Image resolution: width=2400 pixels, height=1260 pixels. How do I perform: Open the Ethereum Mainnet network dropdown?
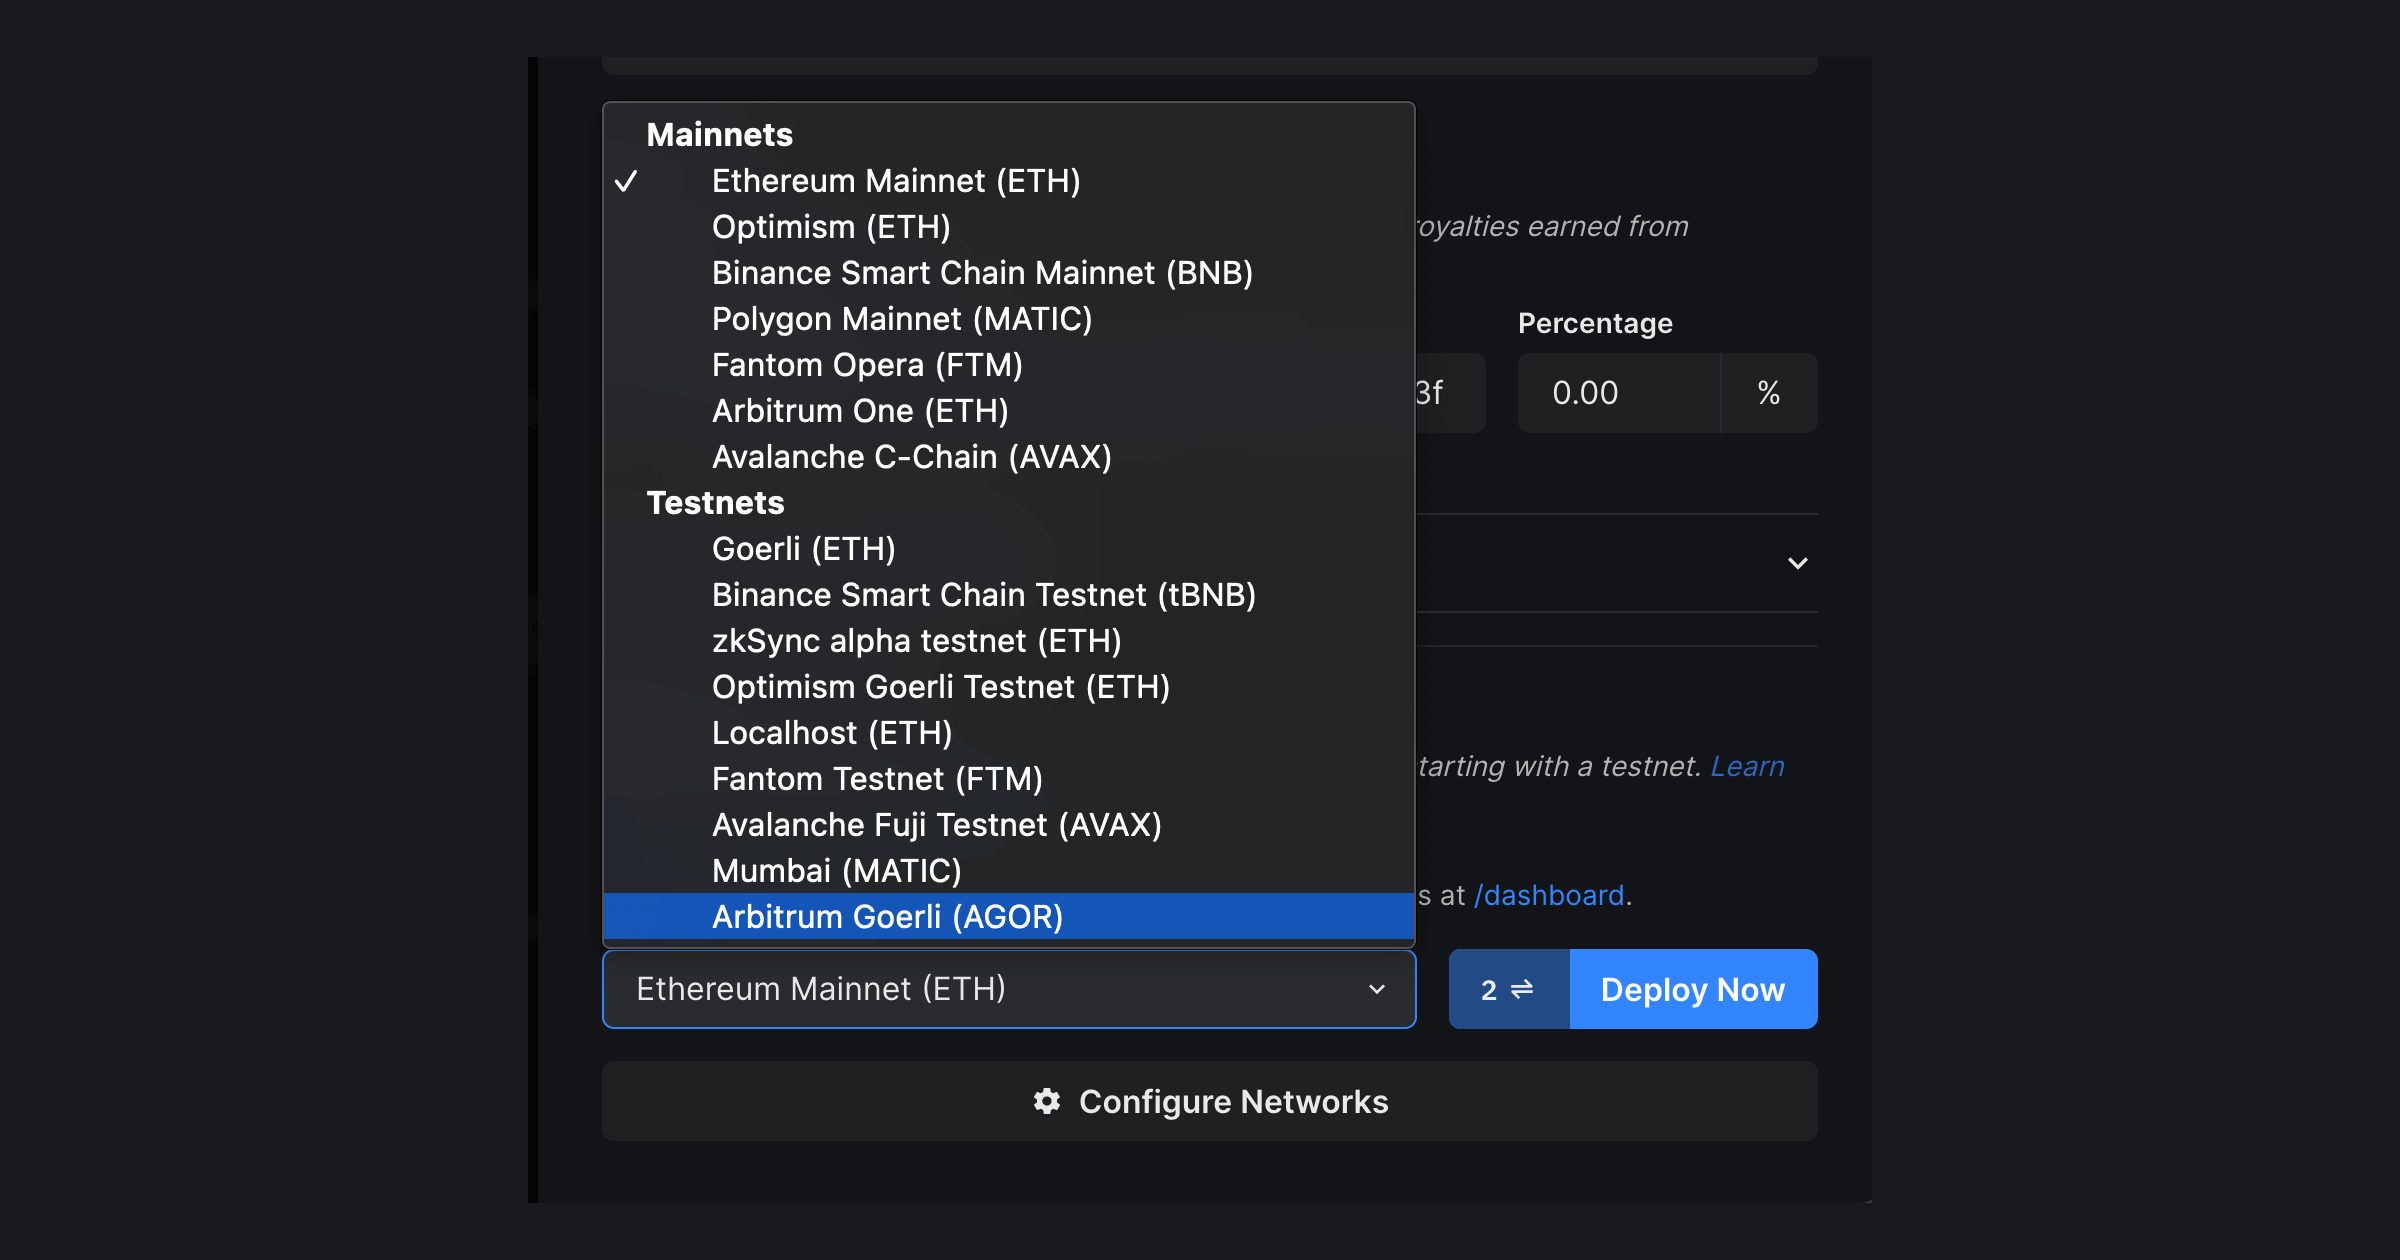[x=1008, y=989]
